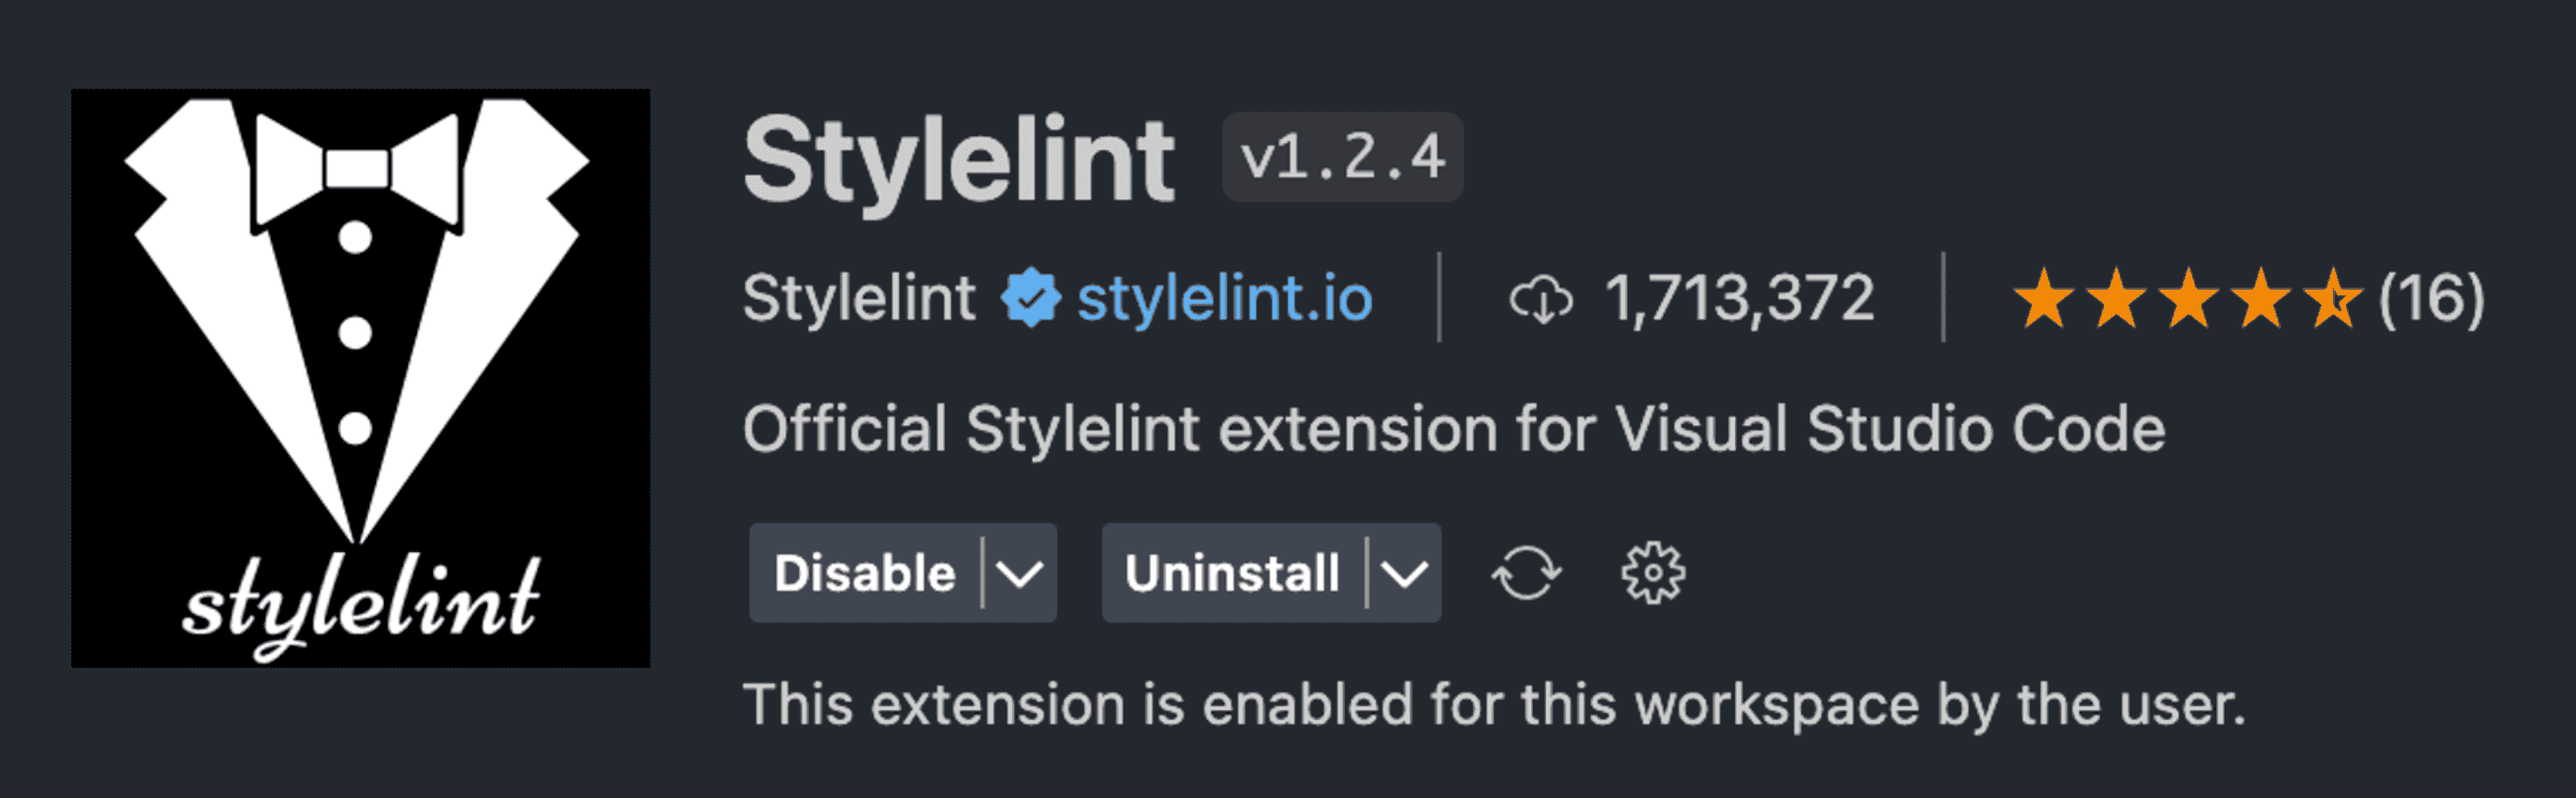Viewport: 2576px width, 798px height.
Task: Click the Uninstall button
Action: click(x=1231, y=573)
